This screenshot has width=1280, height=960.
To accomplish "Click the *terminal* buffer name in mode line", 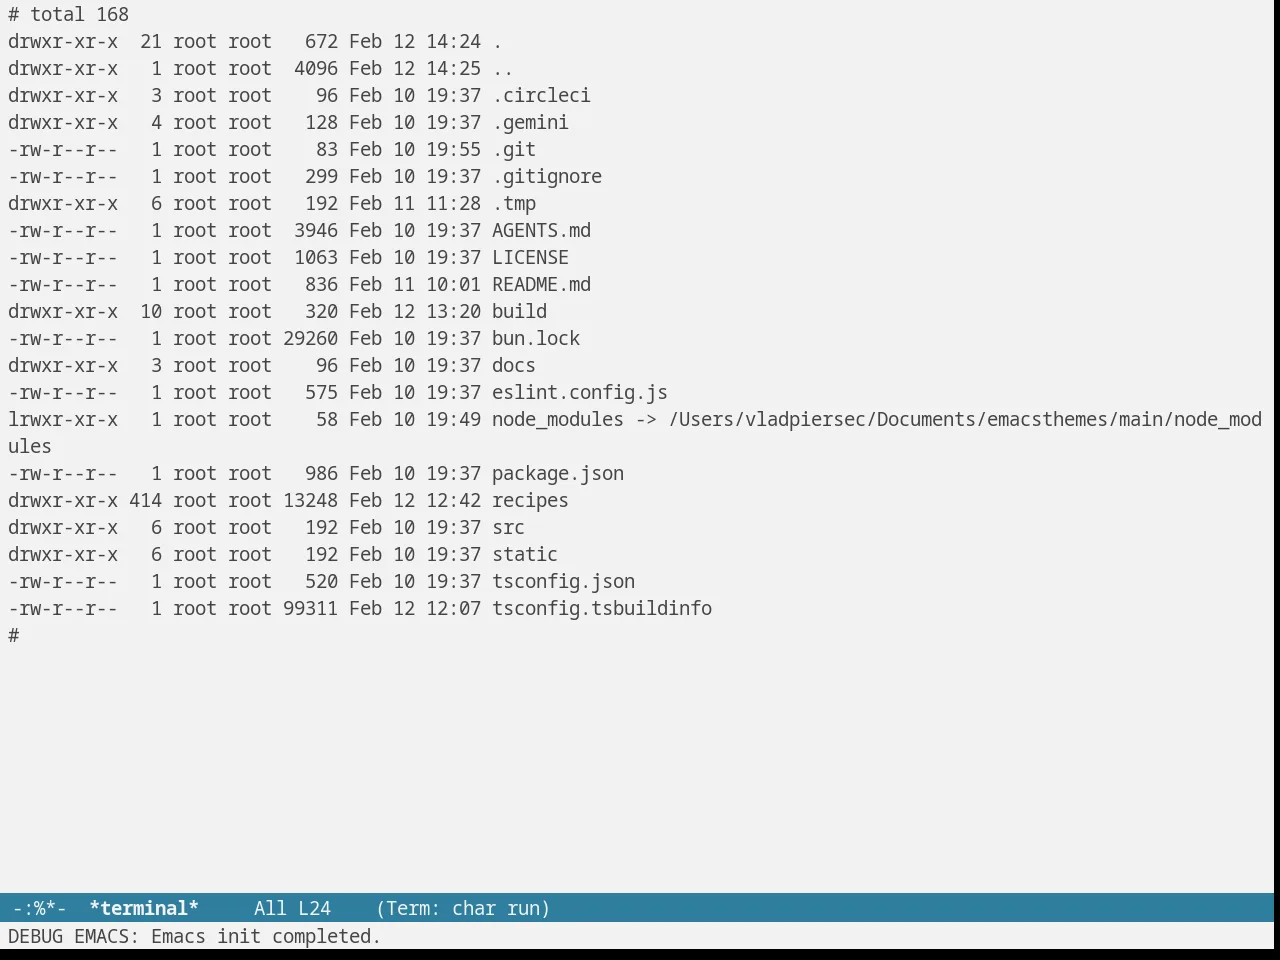I will [x=144, y=908].
